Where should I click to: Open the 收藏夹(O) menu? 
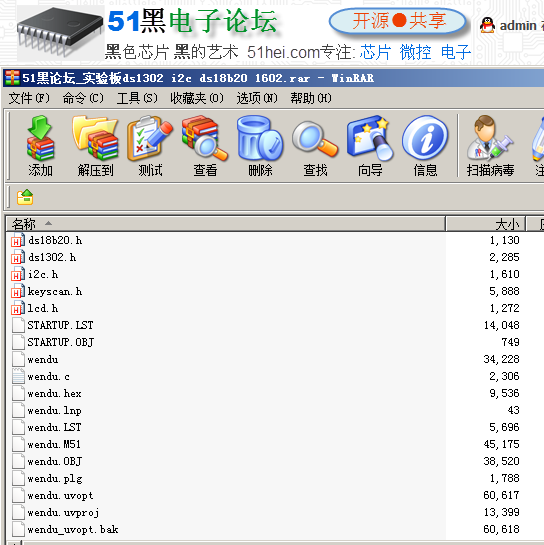pyautogui.click(x=197, y=98)
